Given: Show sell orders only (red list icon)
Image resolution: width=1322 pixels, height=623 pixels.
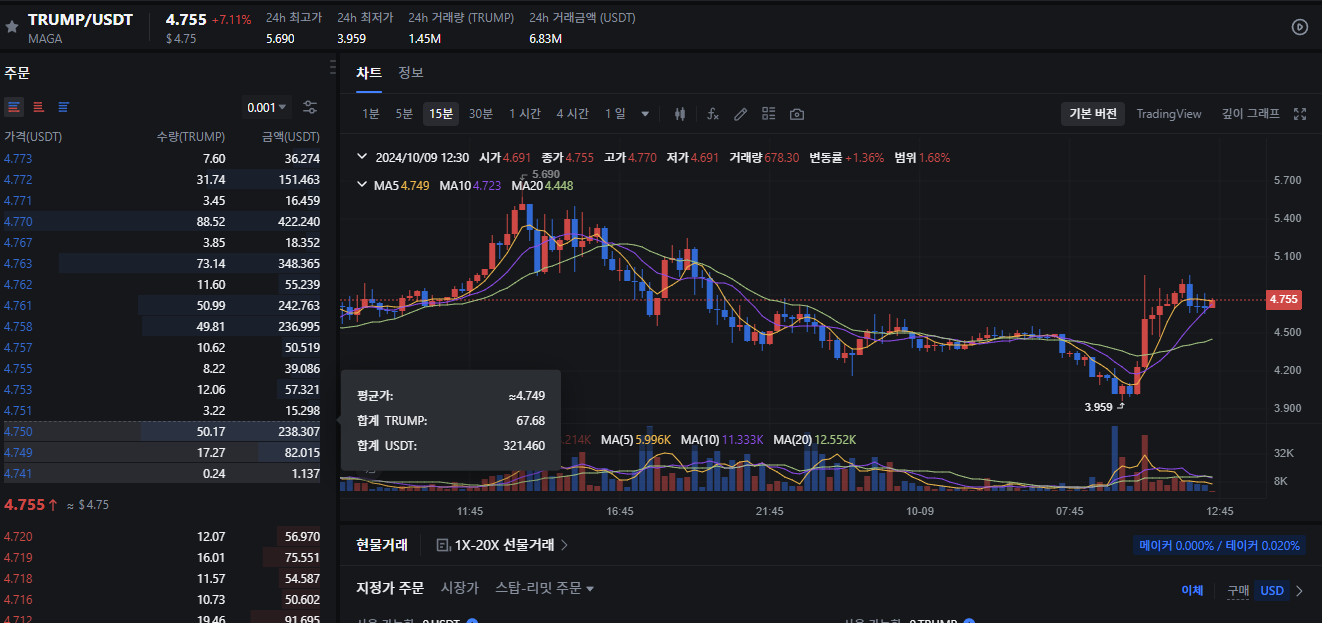Looking at the screenshot, I should coord(38,107).
